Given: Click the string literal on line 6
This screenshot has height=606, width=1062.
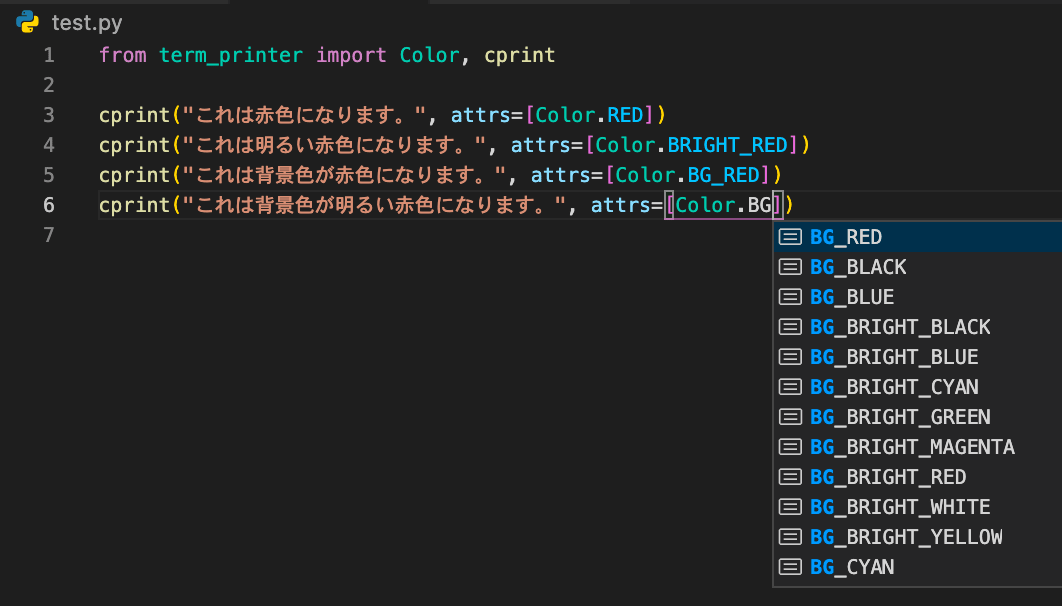Looking at the screenshot, I should pyautogui.click(x=375, y=205).
